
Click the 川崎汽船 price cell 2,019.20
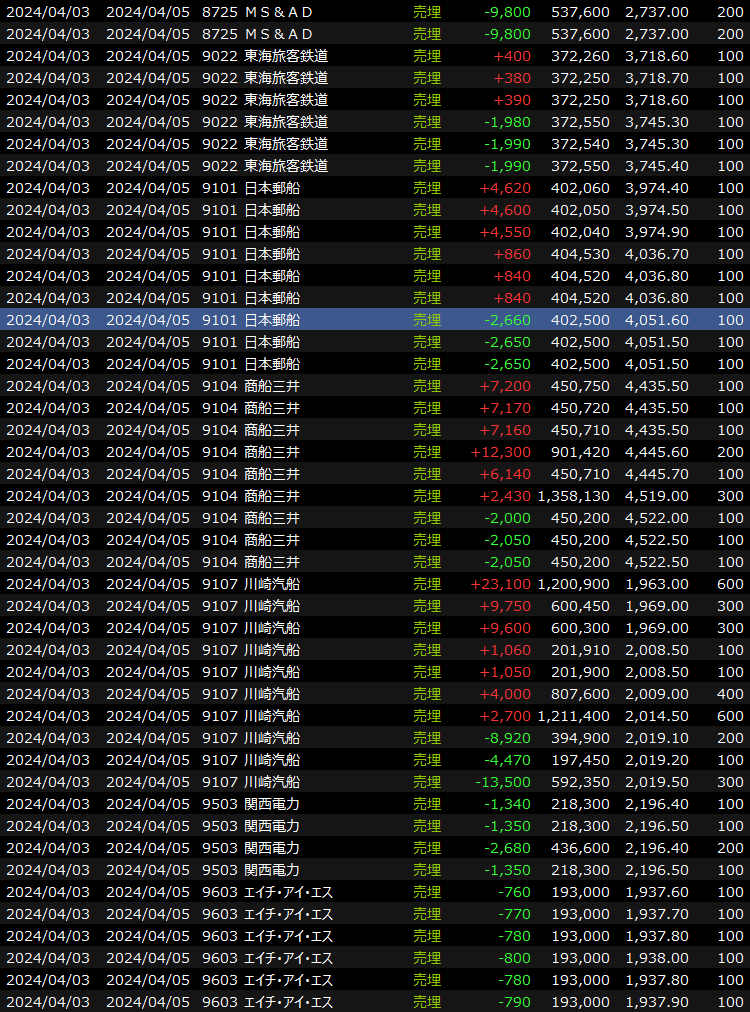coord(656,760)
